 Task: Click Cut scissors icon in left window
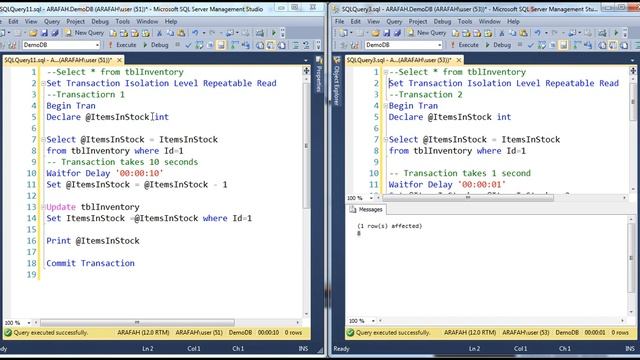coord(160,33)
